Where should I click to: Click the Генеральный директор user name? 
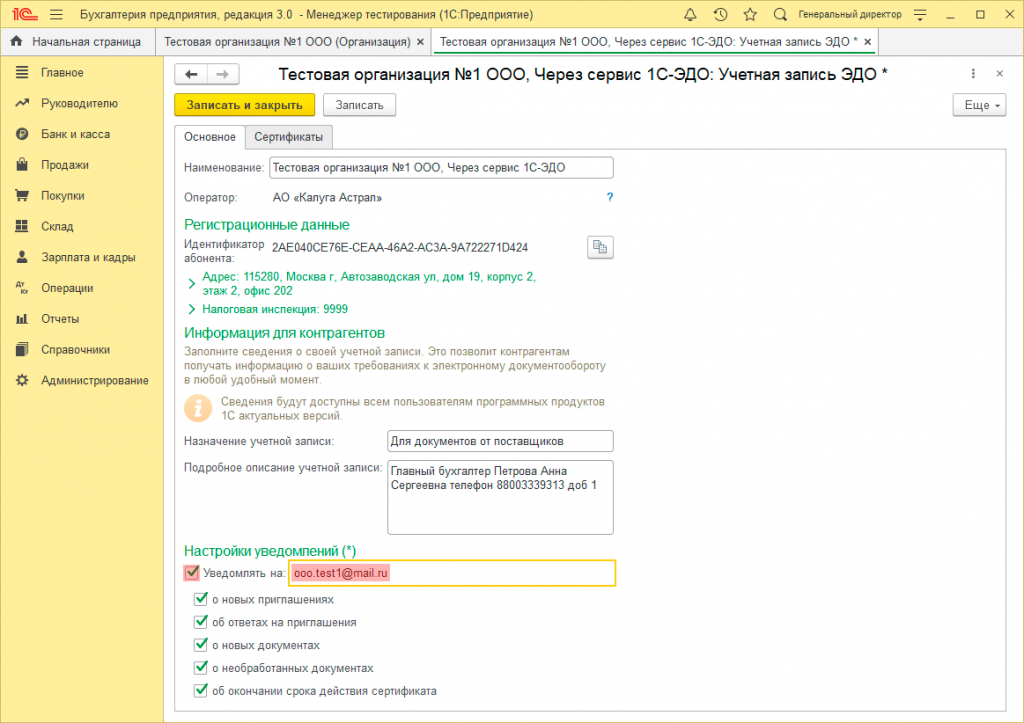(850, 14)
